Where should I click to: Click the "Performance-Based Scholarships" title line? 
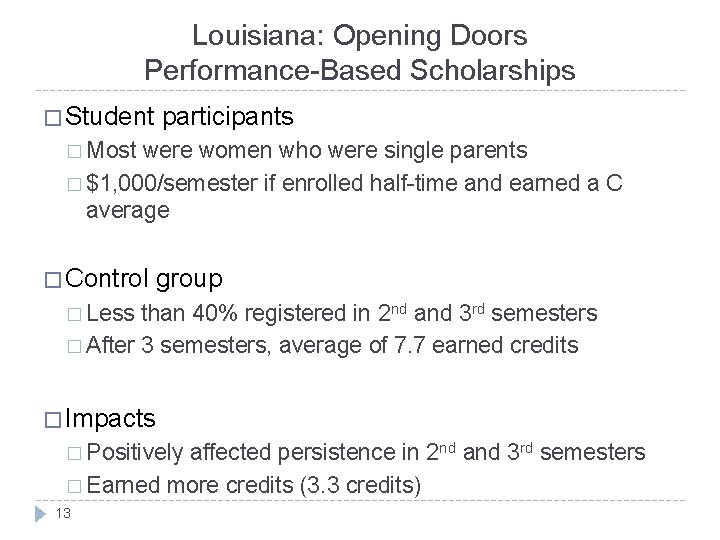pos(360,70)
